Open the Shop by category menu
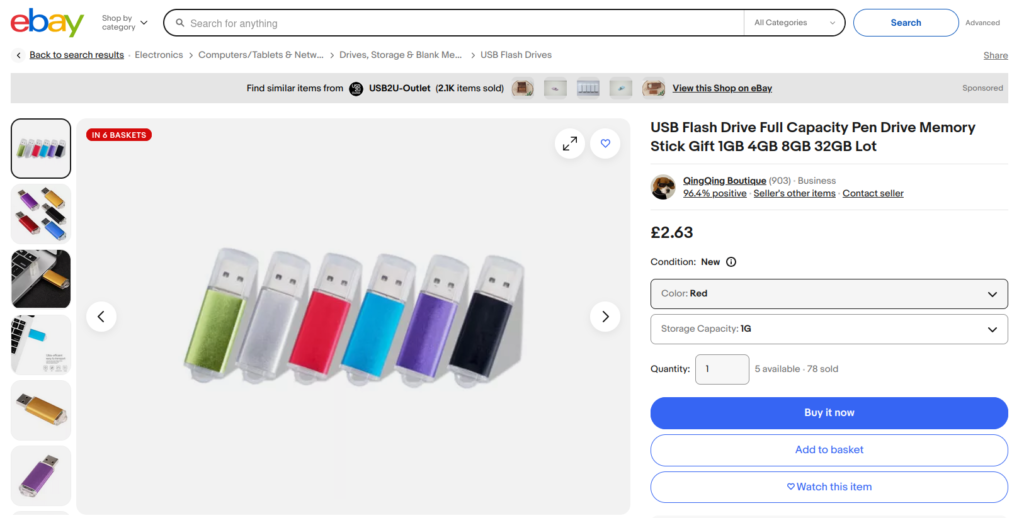The image size is (1024, 518). 125,23
